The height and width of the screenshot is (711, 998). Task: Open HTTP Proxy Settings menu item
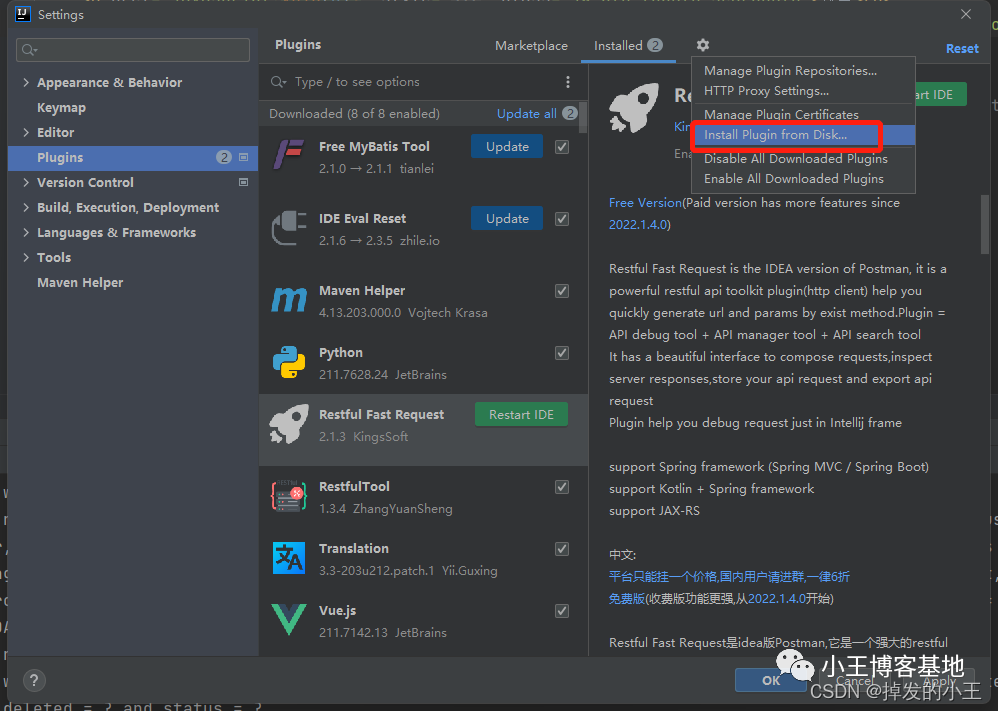tap(766, 91)
